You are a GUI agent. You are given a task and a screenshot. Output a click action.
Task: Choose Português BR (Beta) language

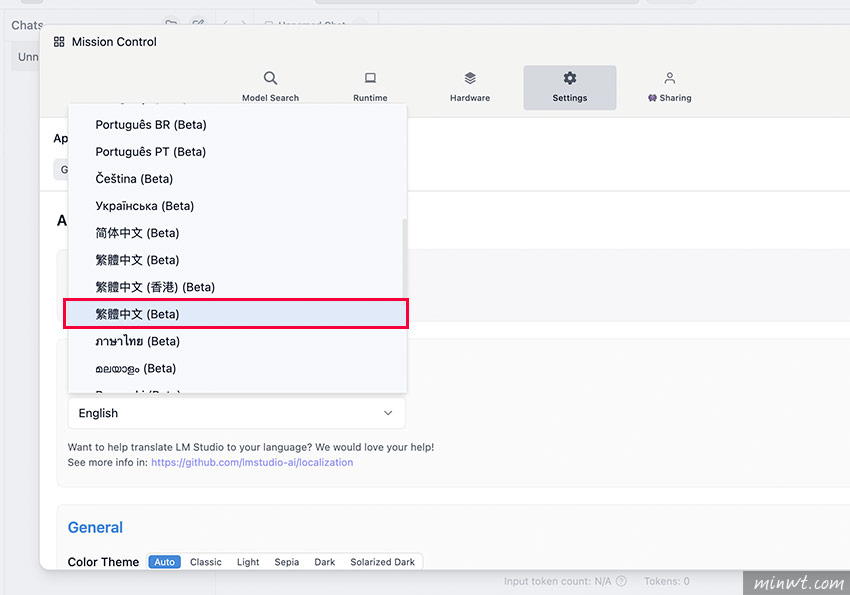[237, 125]
